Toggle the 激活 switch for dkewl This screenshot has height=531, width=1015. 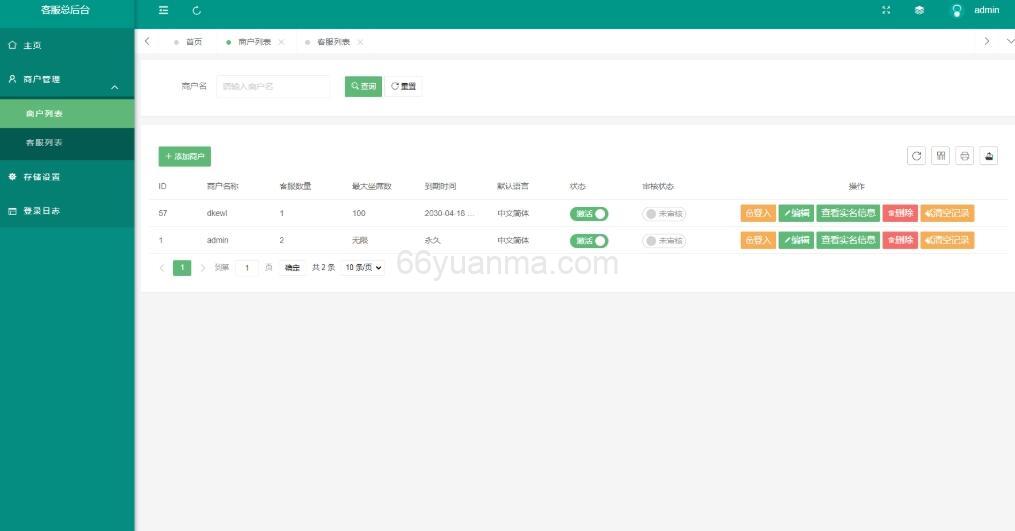pos(589,213)
